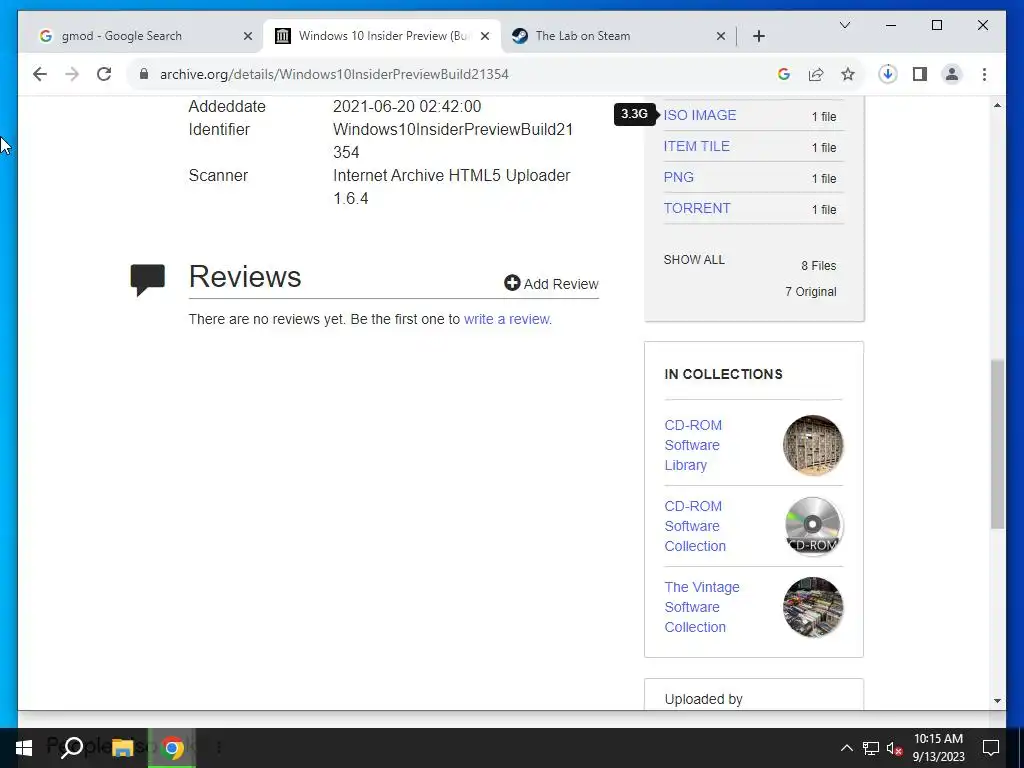
Task: Click the scrollbar down arrow
Action: pos(997,701)
